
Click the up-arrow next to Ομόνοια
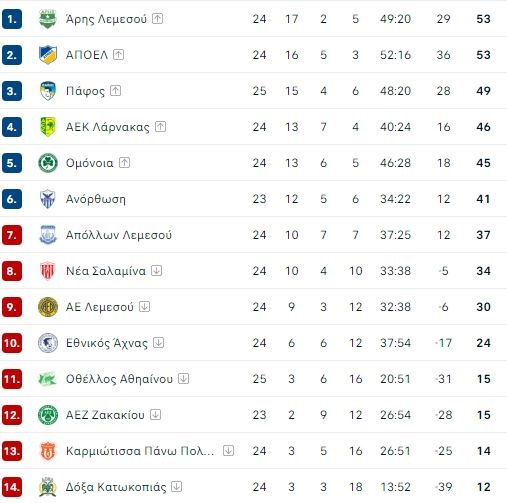124,162
